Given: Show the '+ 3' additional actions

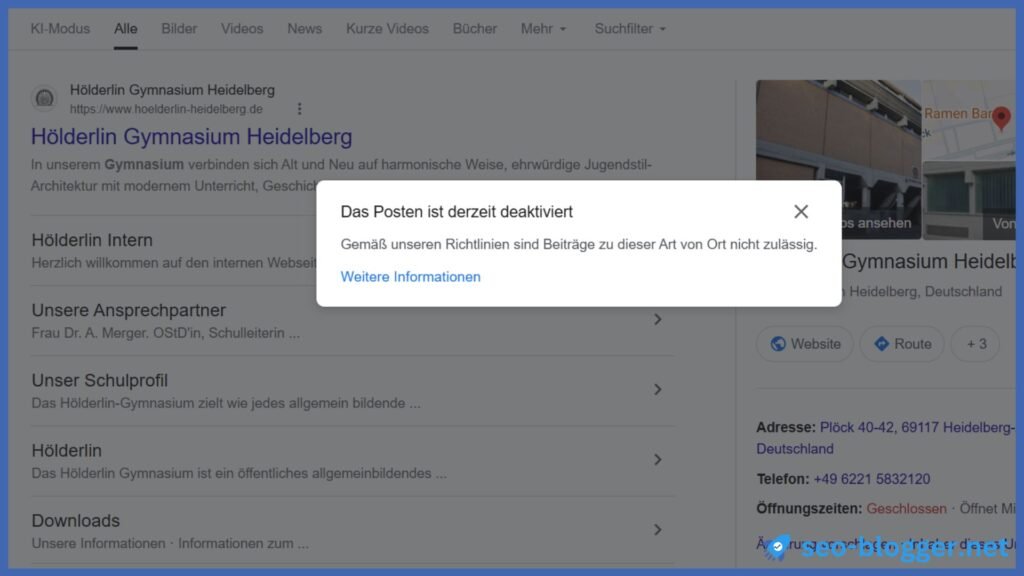Looking at the screenshot, I should [x=976, y=344].
